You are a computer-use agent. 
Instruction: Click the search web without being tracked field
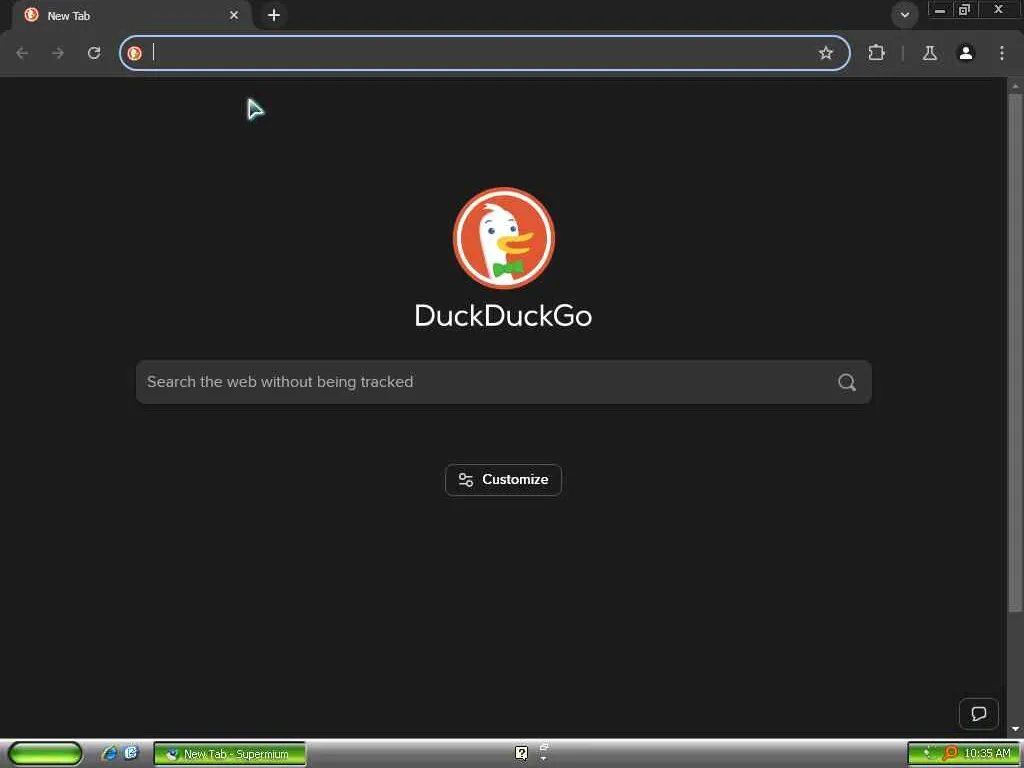pos(504,382)
